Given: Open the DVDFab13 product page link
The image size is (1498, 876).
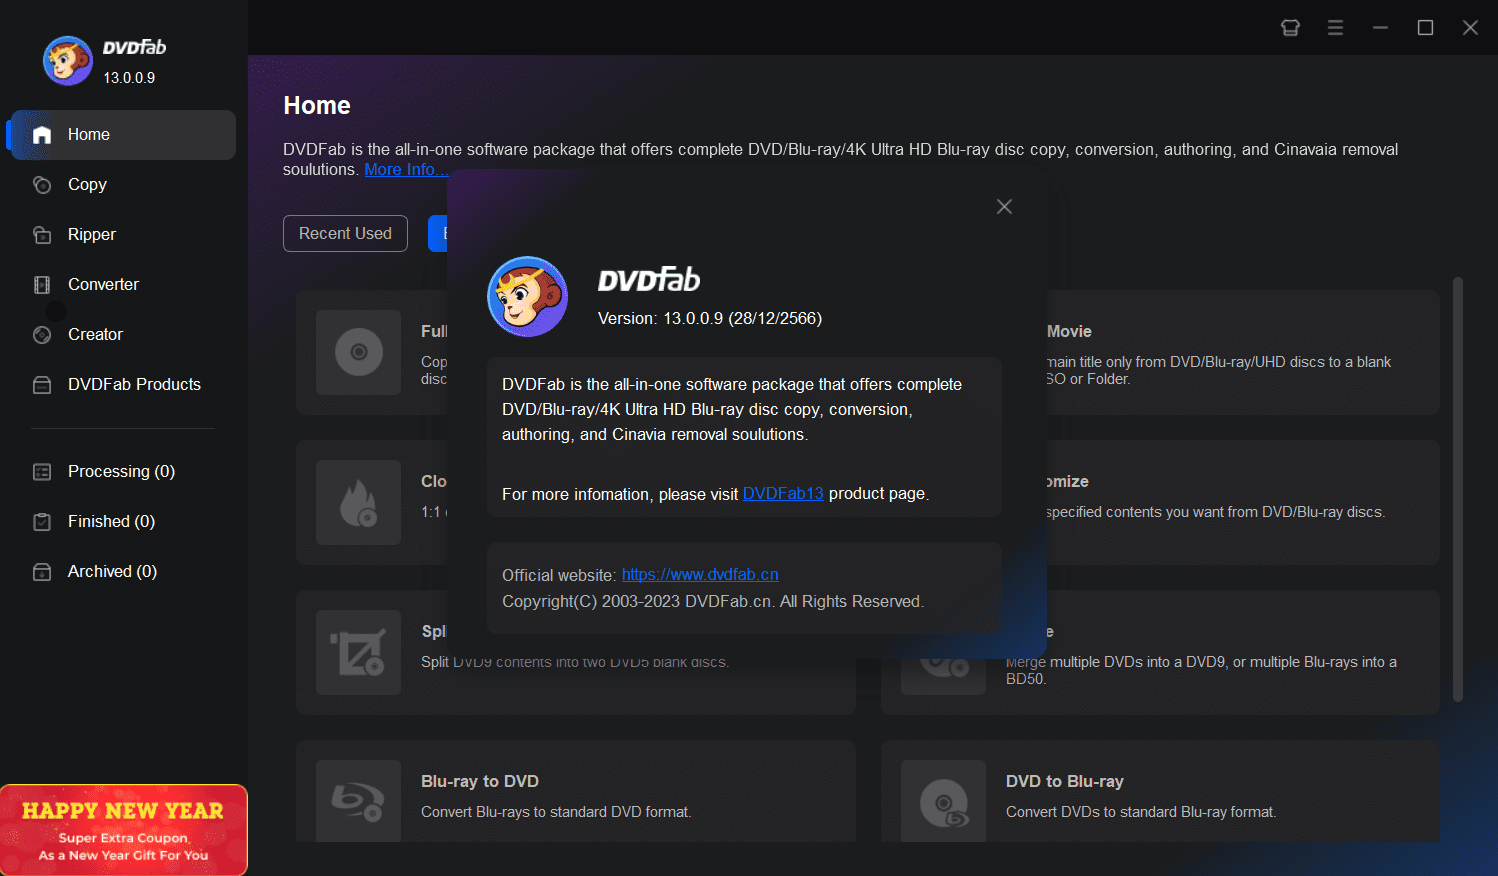Looking at the screenshot, I should click(x=783, y=494).
